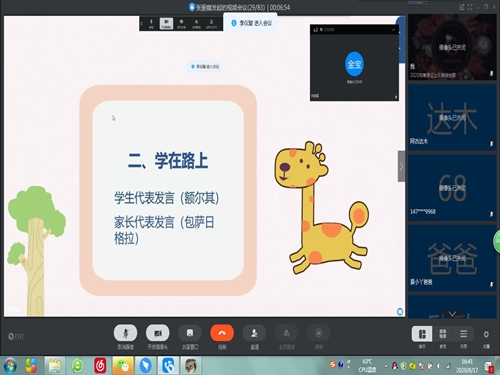Launch the green e browser in taskbar
500x375 pixels.
77,366
